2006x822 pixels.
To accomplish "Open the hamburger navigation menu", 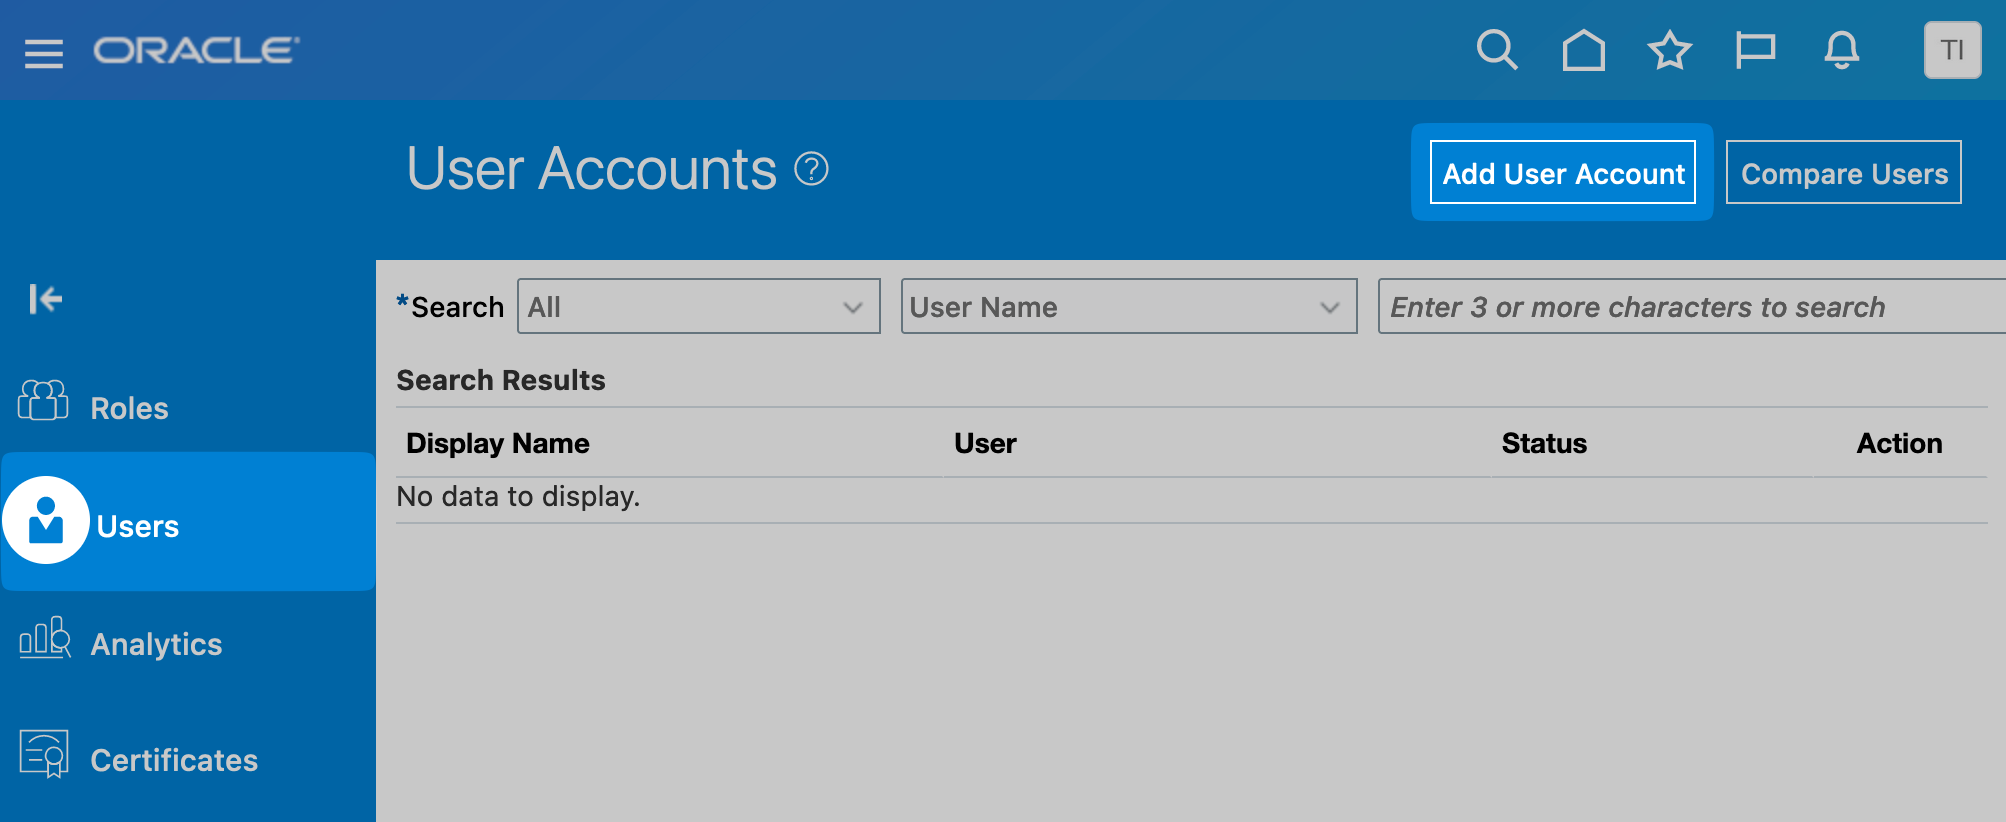I will pos(43,52).
